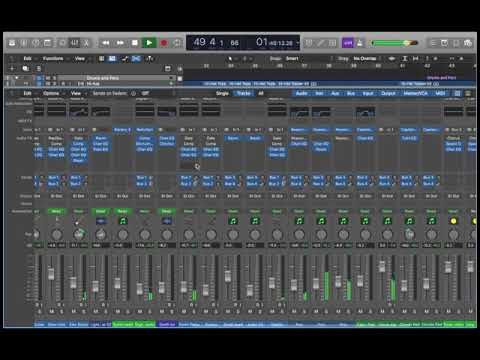The height and width of the screenshot is (360, 480).
Task: Open the LCD display mode dropdown arrow
Action: click(297, 43)
